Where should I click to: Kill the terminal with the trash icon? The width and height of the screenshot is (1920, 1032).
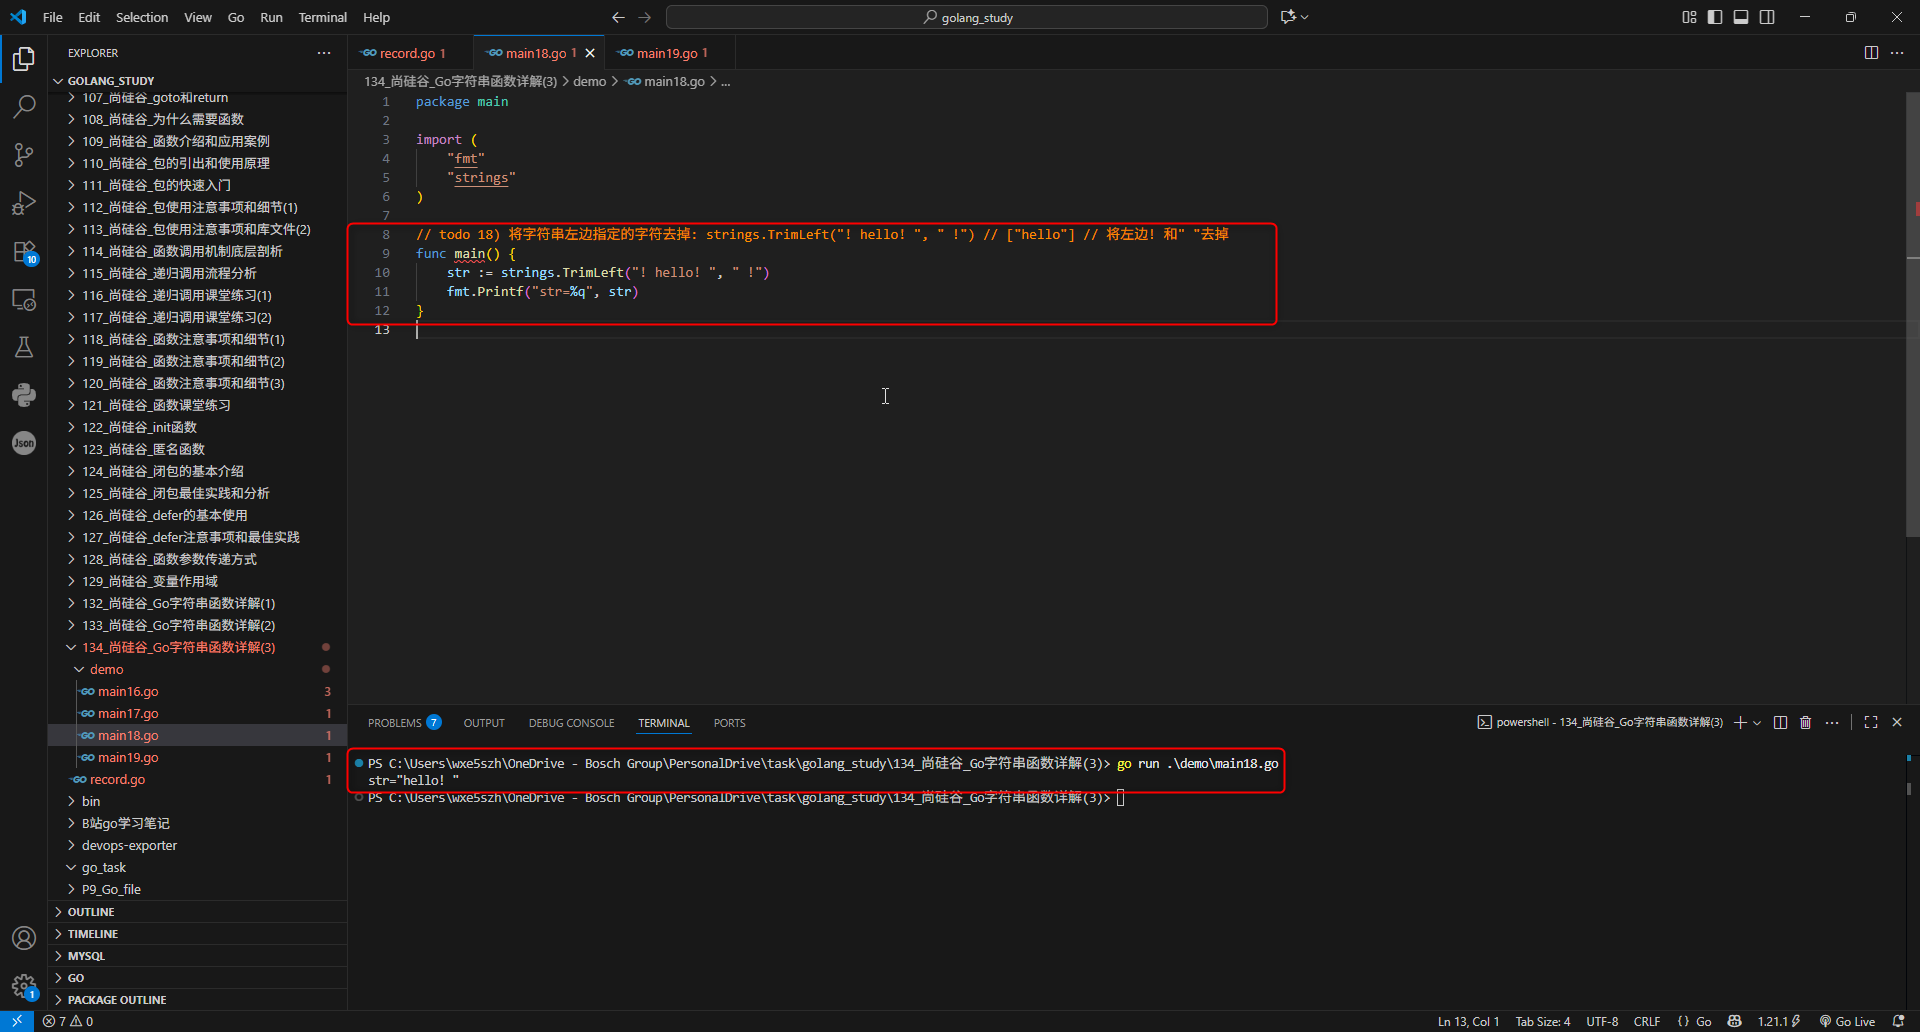(1806, 723)
